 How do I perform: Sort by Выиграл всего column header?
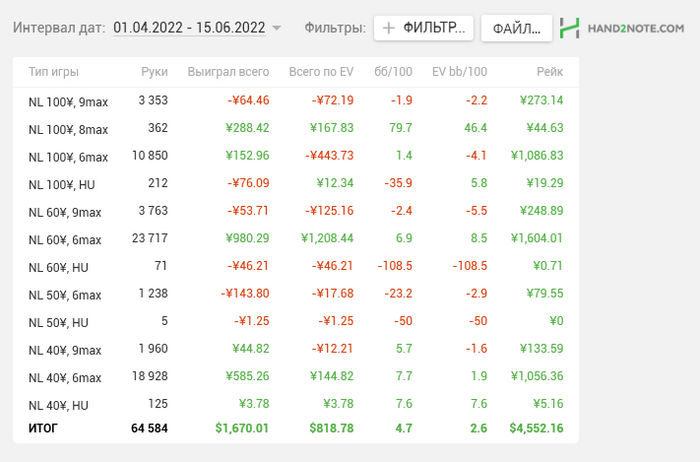(228, 72)
